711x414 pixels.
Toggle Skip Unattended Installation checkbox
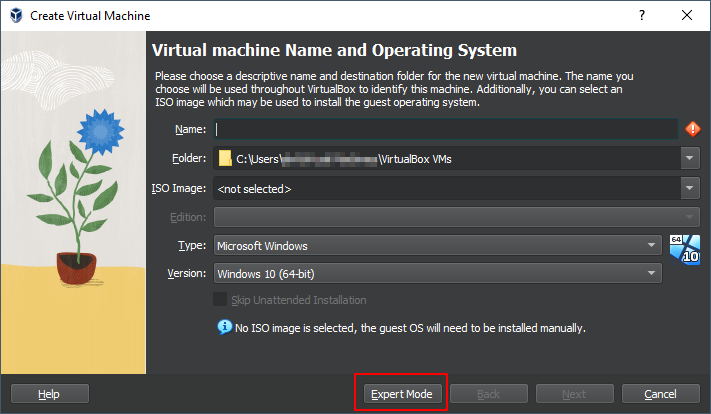tap(220, 299)
